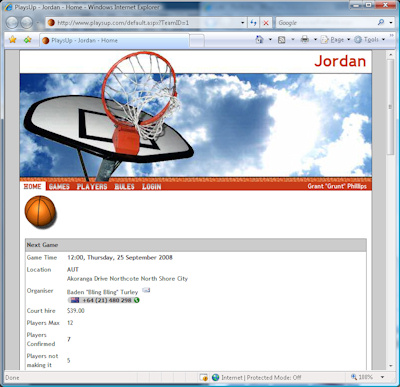Click the scrollbar down arrow
Image resolution: width=400 pixels, height=387 pixels.
point(390,366)
